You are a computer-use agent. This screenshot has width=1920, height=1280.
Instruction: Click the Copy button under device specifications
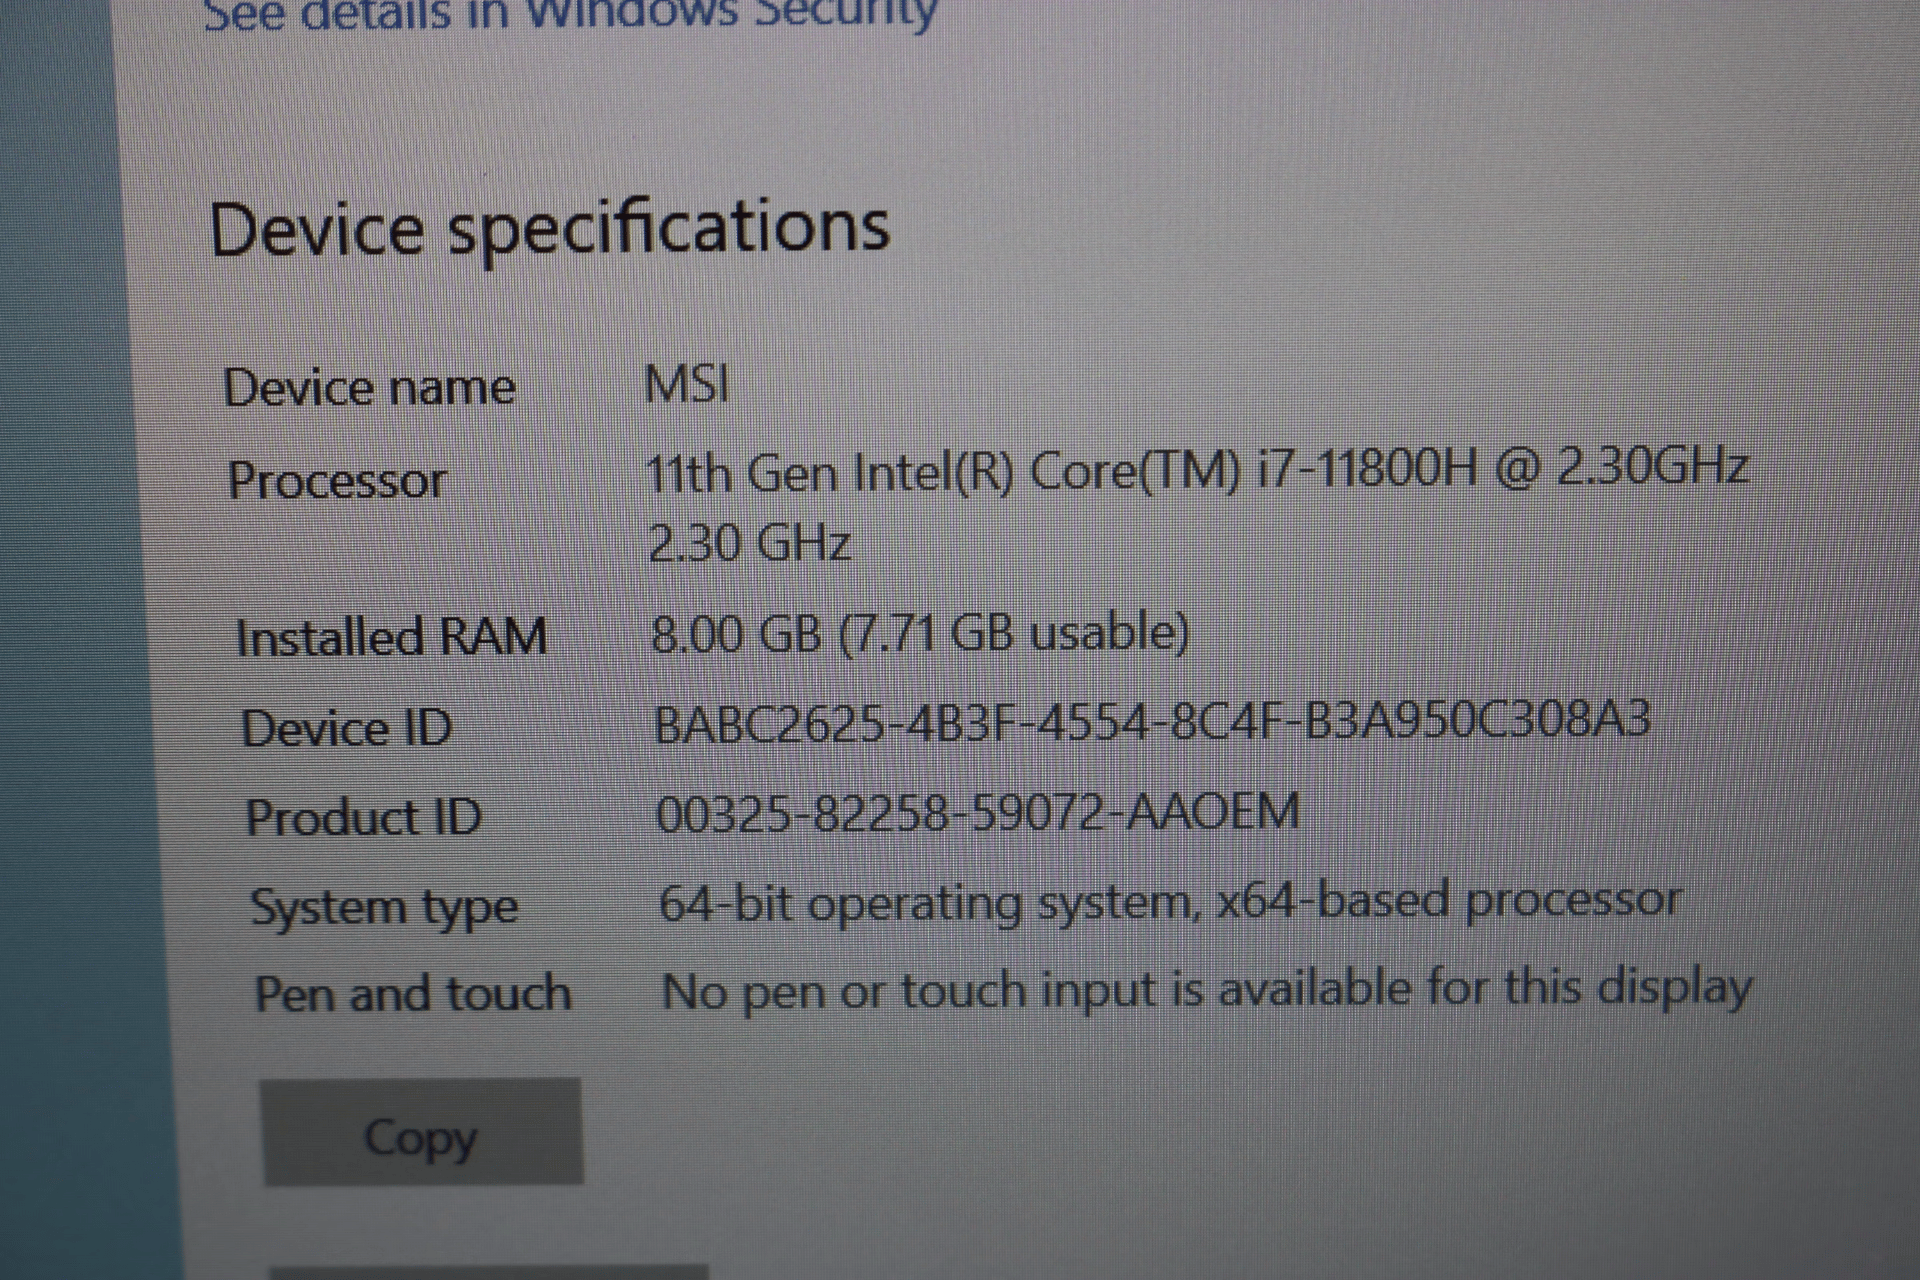click(422, 1132)
